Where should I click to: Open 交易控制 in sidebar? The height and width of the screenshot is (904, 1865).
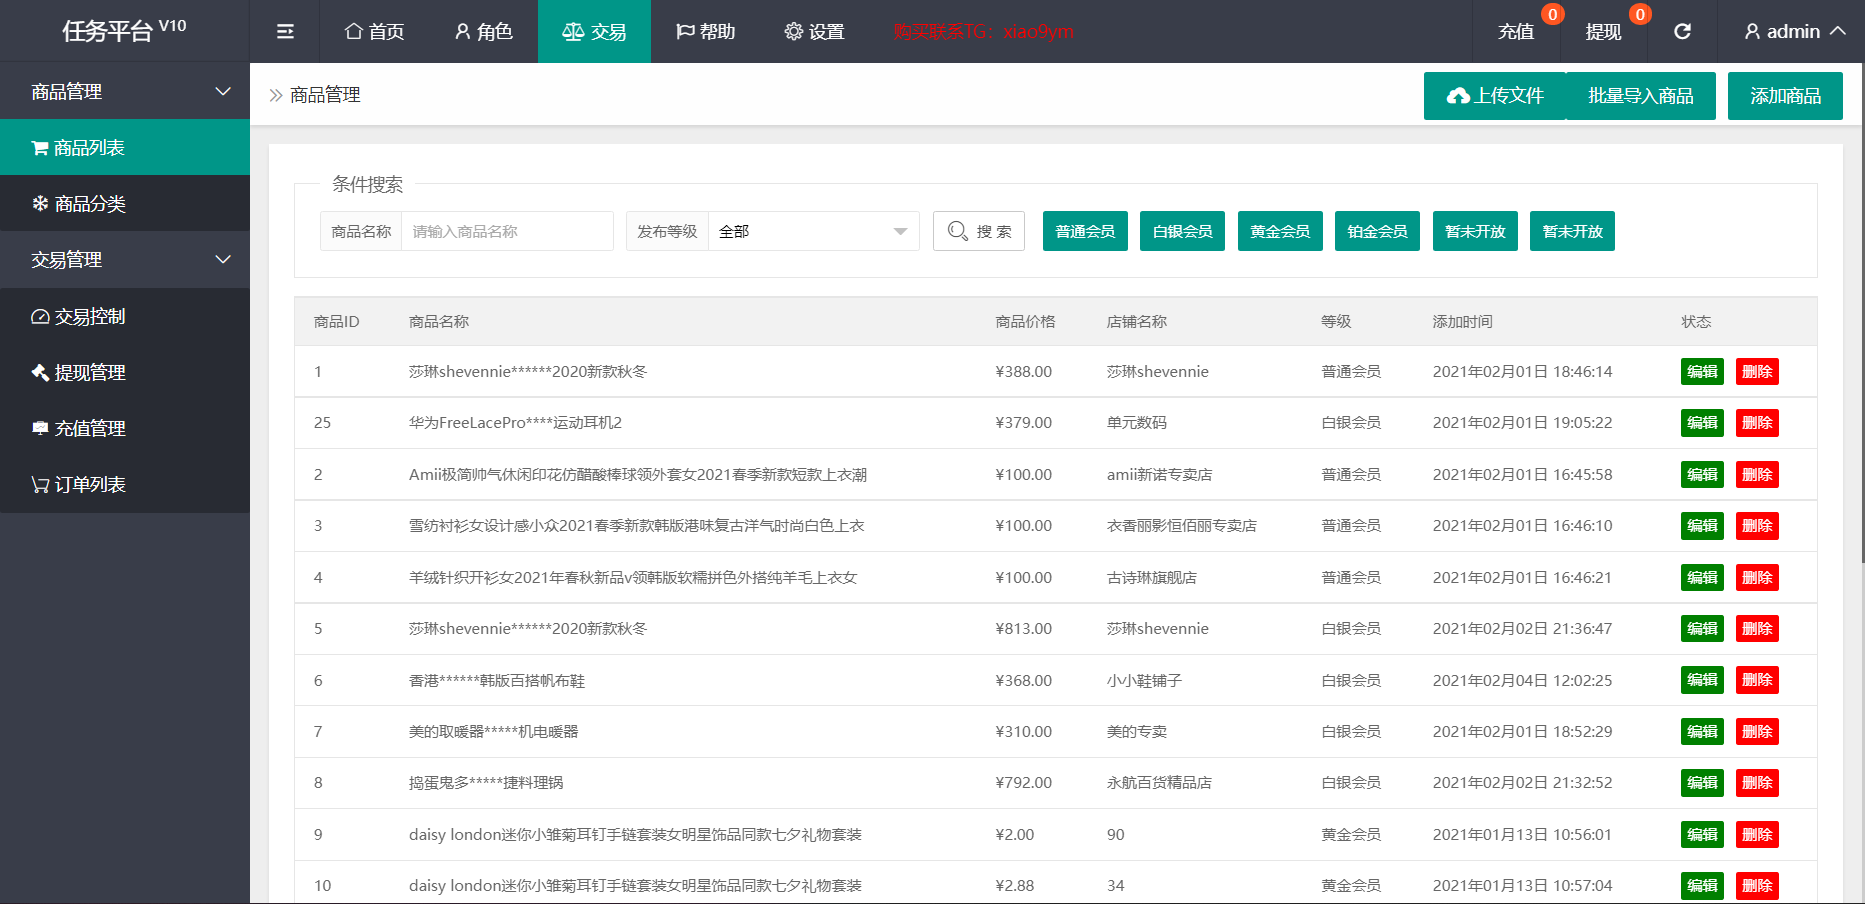125,316
